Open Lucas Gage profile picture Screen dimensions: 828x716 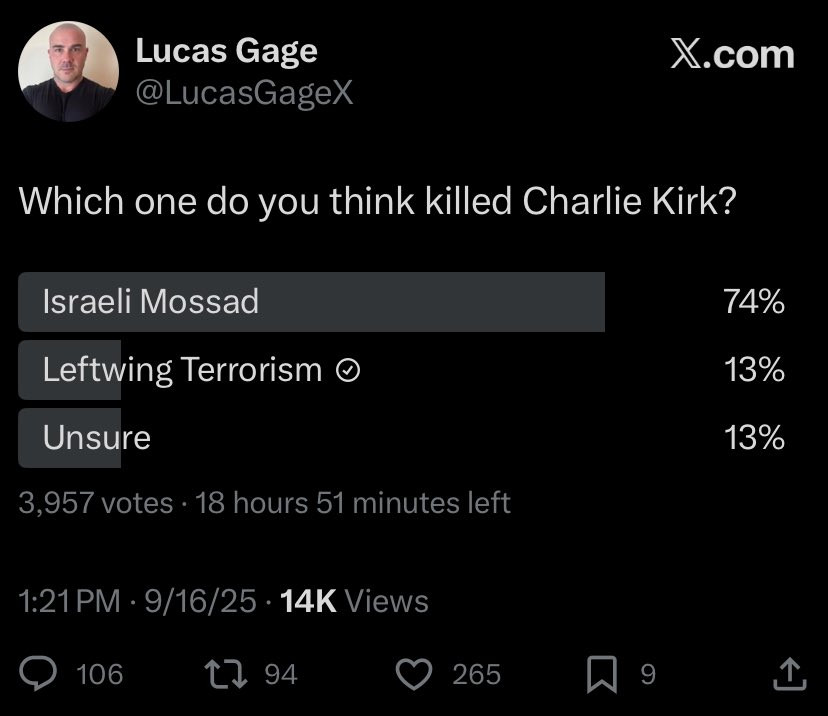[68, 72]
